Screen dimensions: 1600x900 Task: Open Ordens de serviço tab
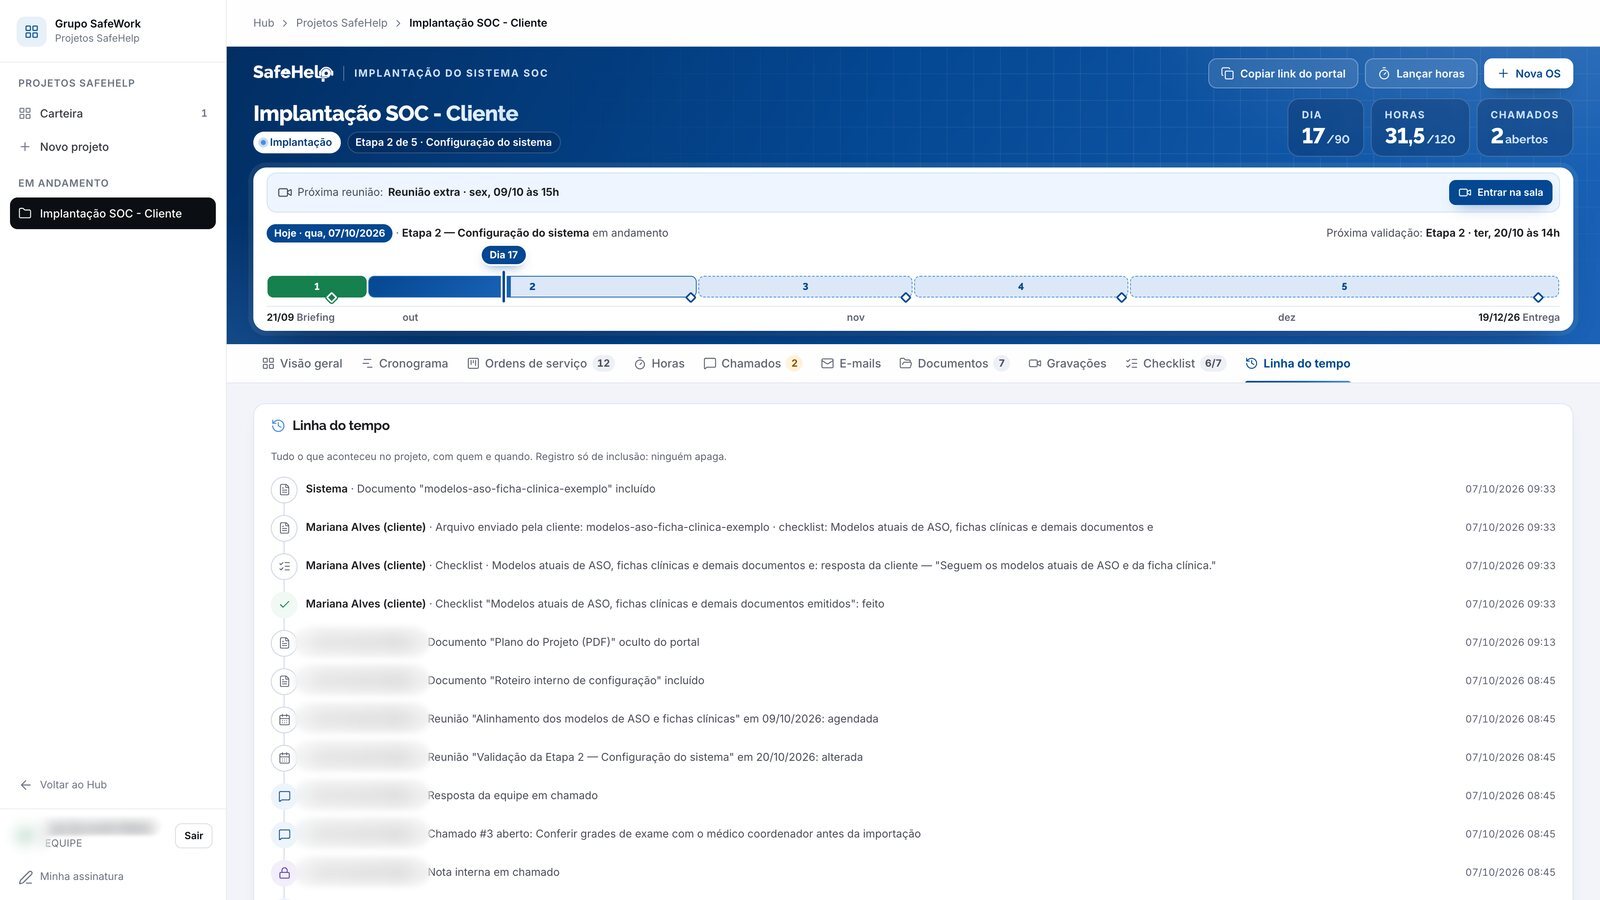pyautogui.click(x=540, y=363)
